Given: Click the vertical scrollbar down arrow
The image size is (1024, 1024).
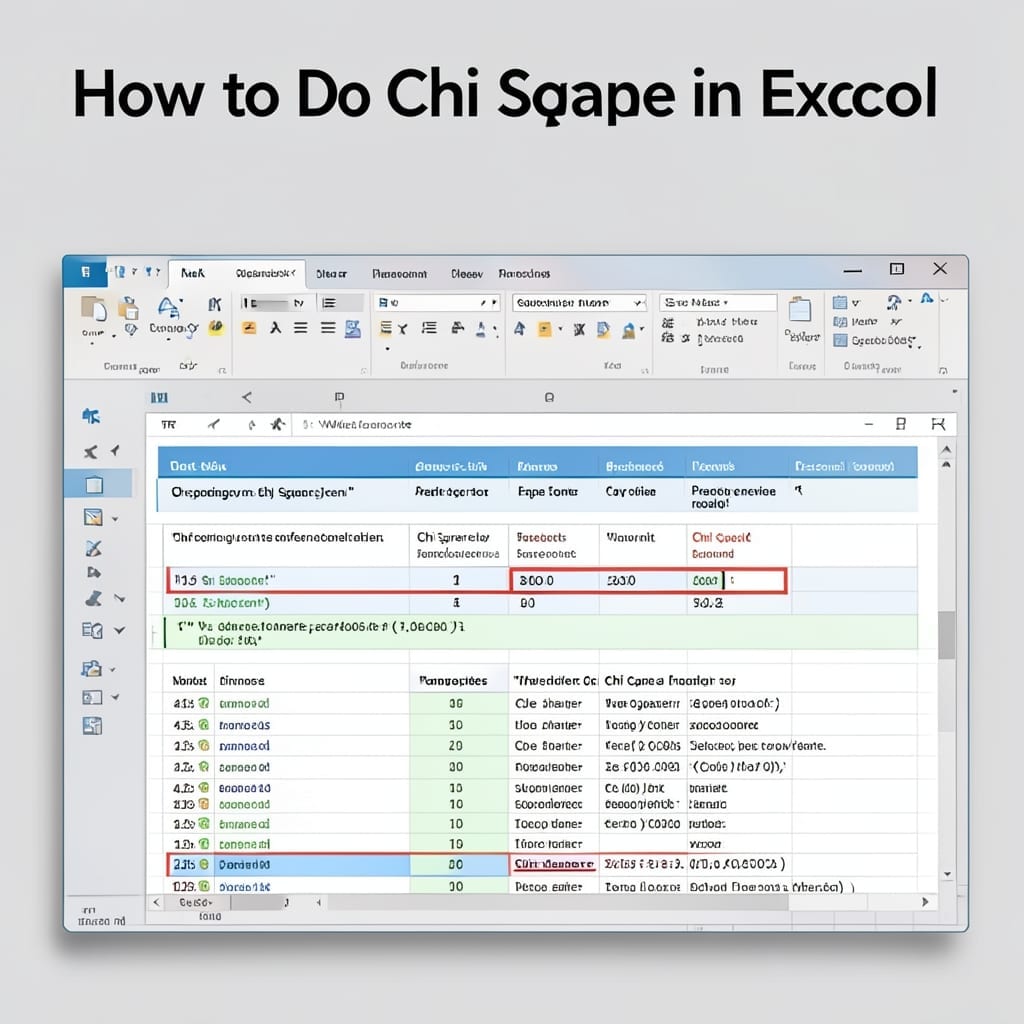Looking at the screenshot, I should click(947, 874).
